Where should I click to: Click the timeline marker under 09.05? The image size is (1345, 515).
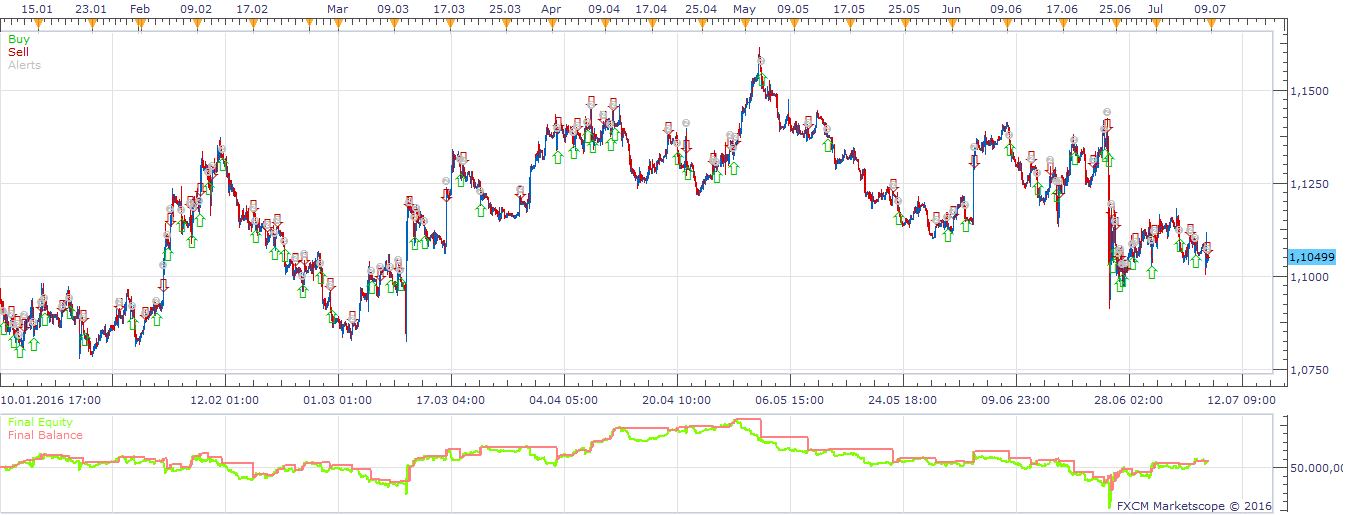(793, 23)
